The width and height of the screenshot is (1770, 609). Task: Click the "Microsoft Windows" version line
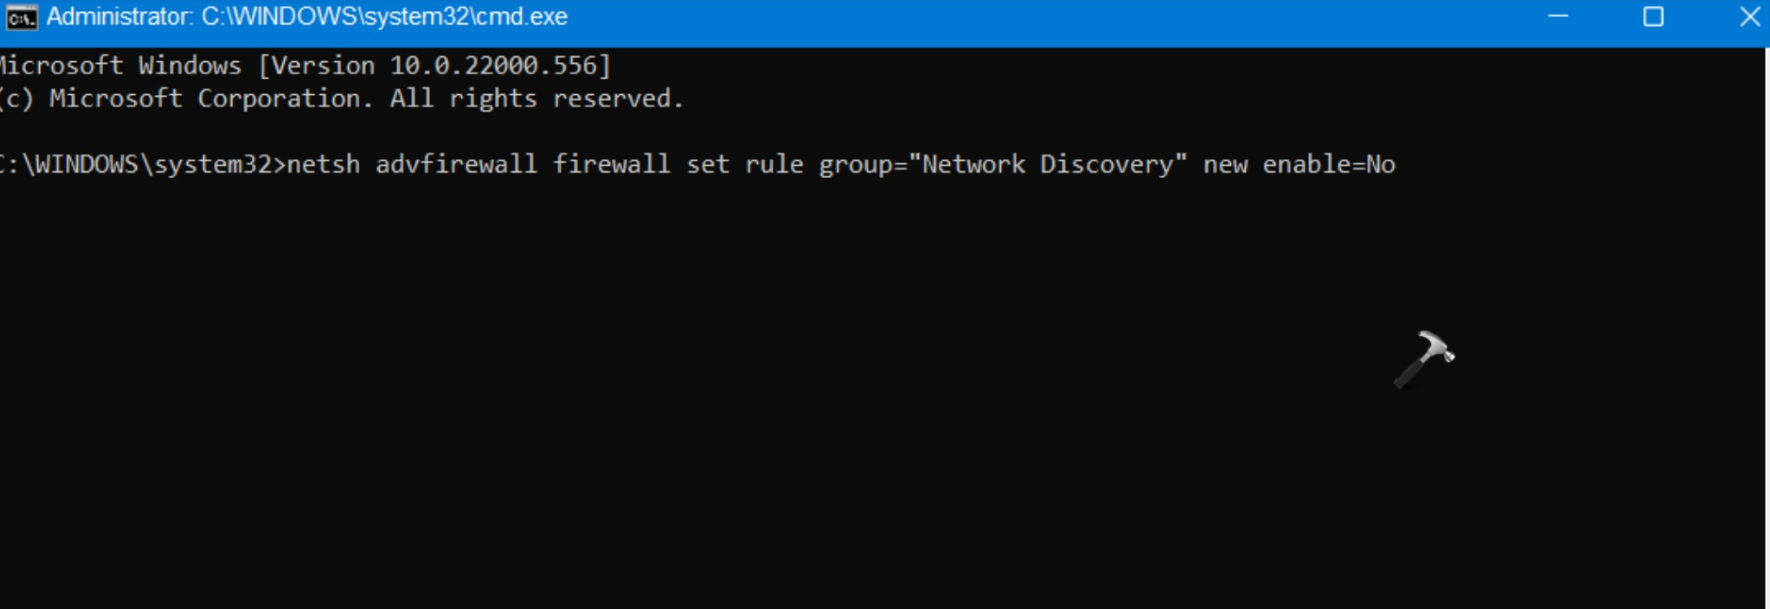(120, 66)
